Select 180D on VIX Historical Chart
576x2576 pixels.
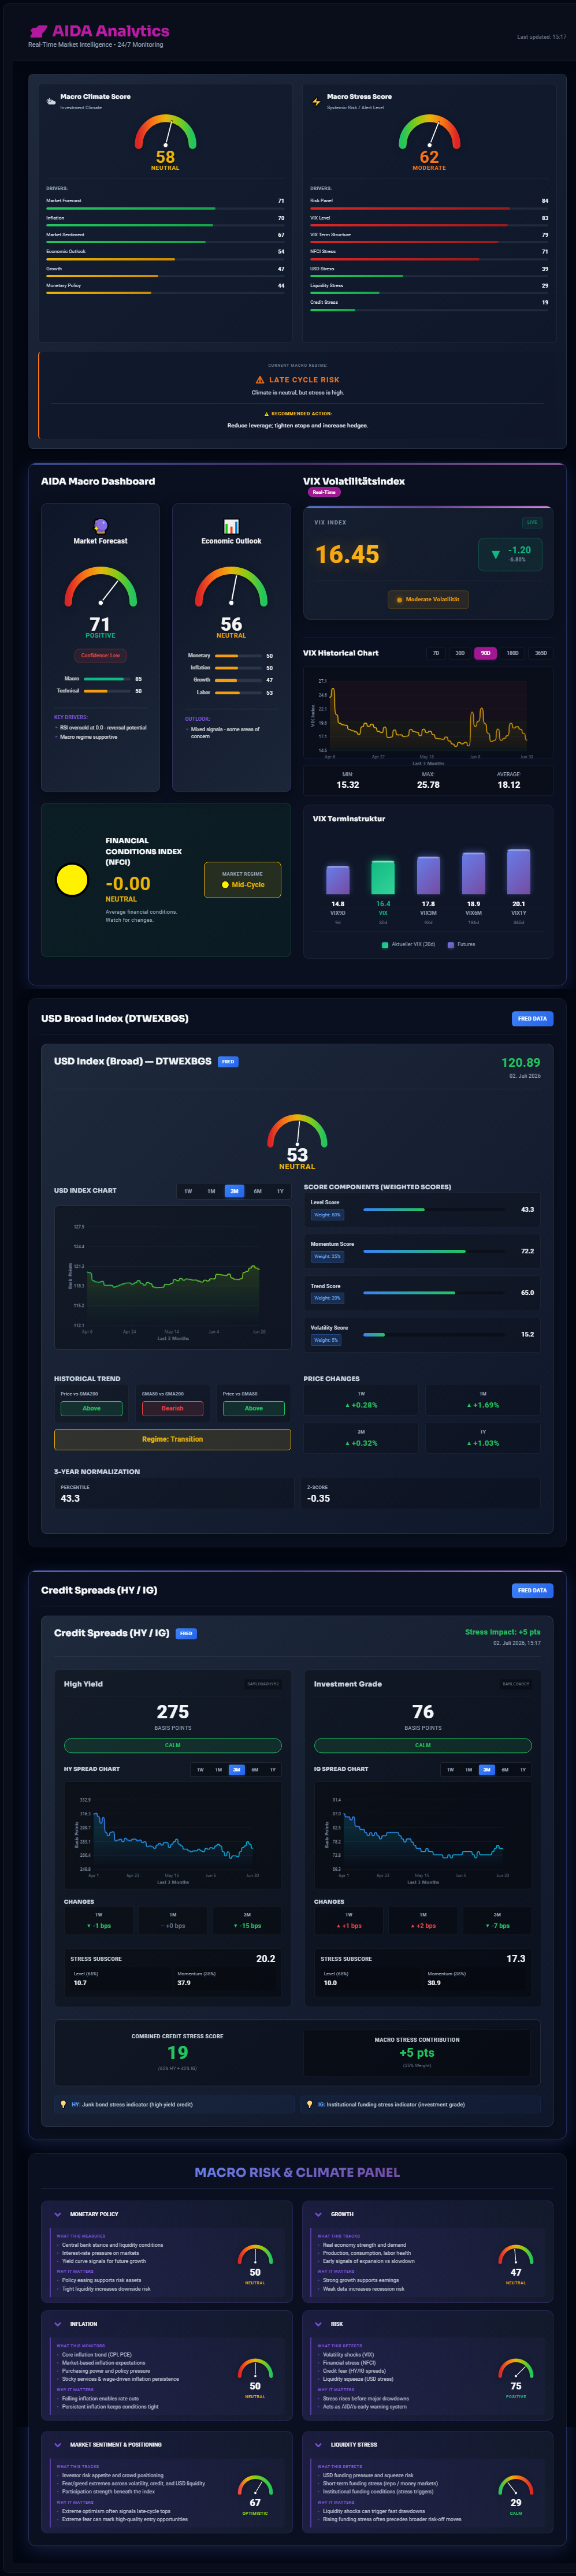pyautogui.click(x=512, y=653)
